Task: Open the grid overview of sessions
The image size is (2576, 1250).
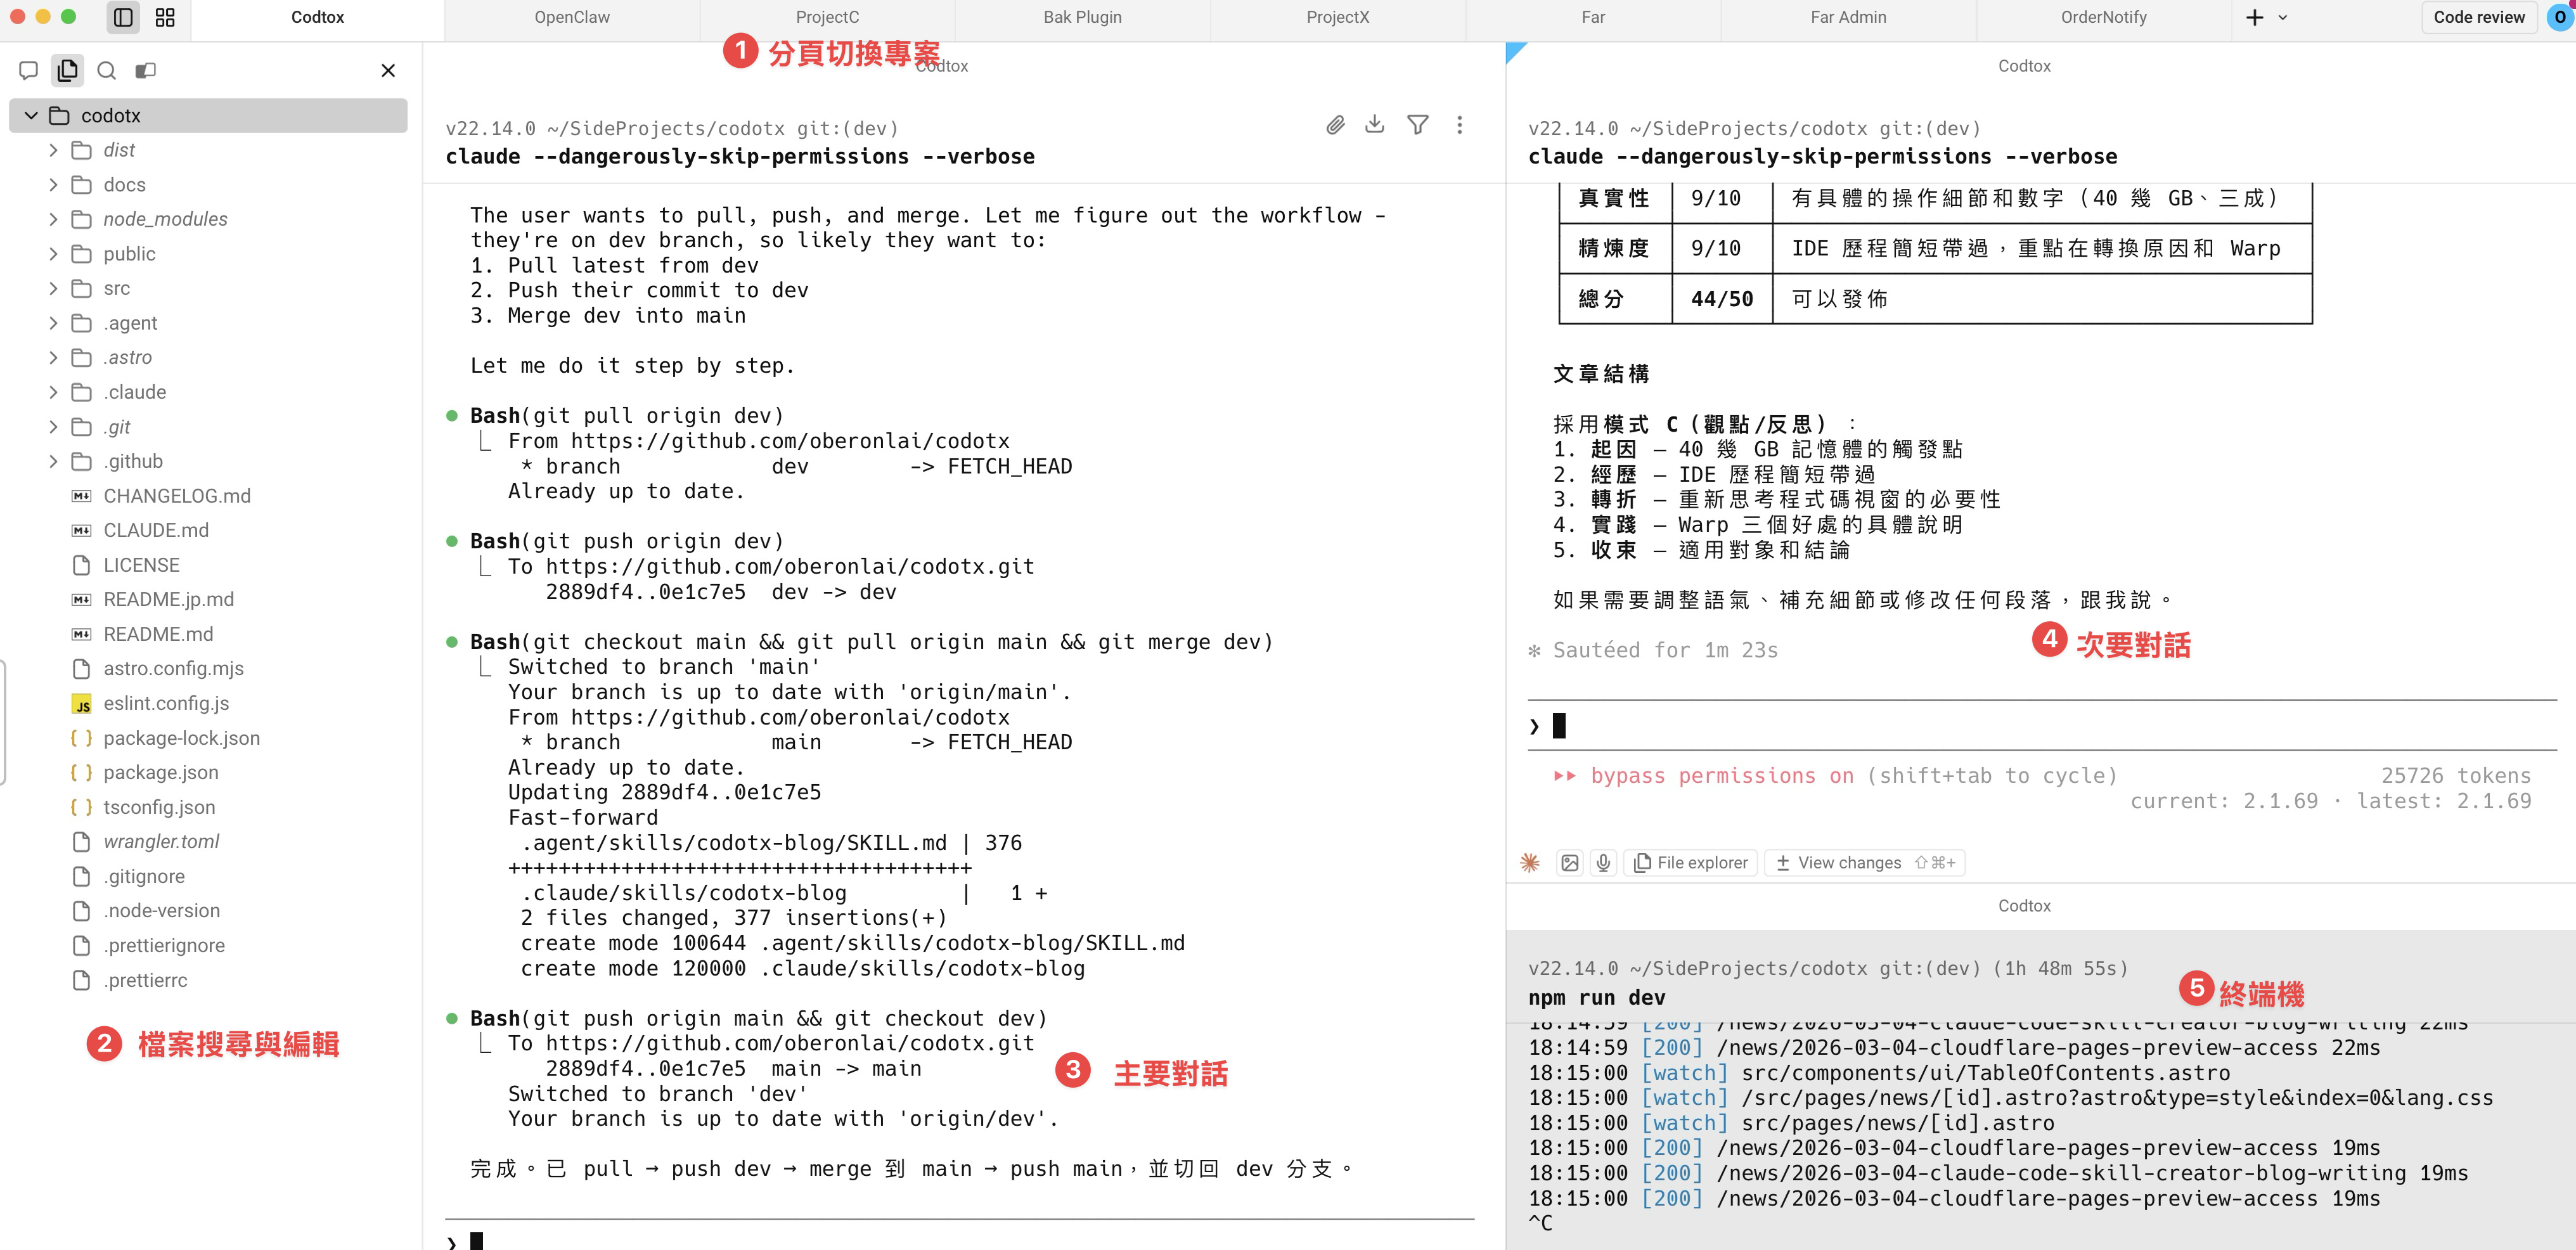Action: 165,17
